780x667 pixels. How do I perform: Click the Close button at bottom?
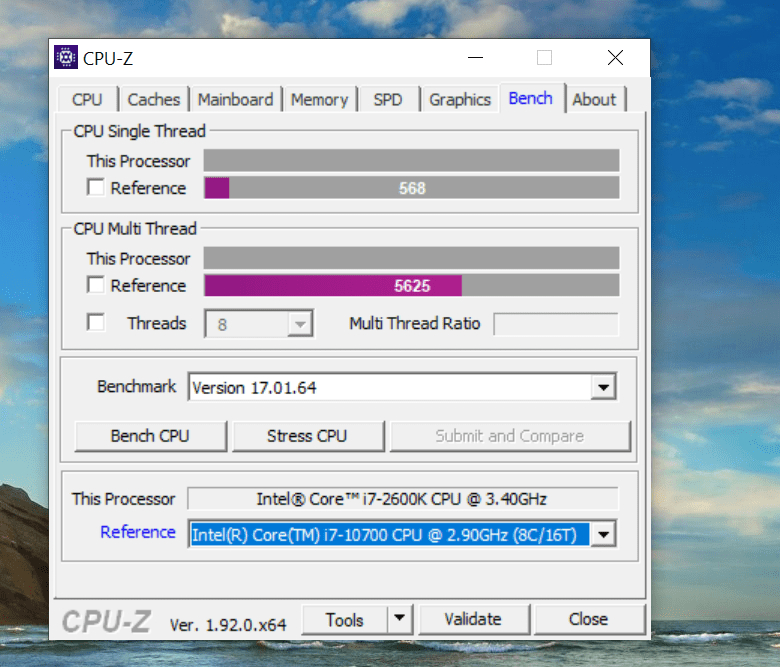(589, 620)
